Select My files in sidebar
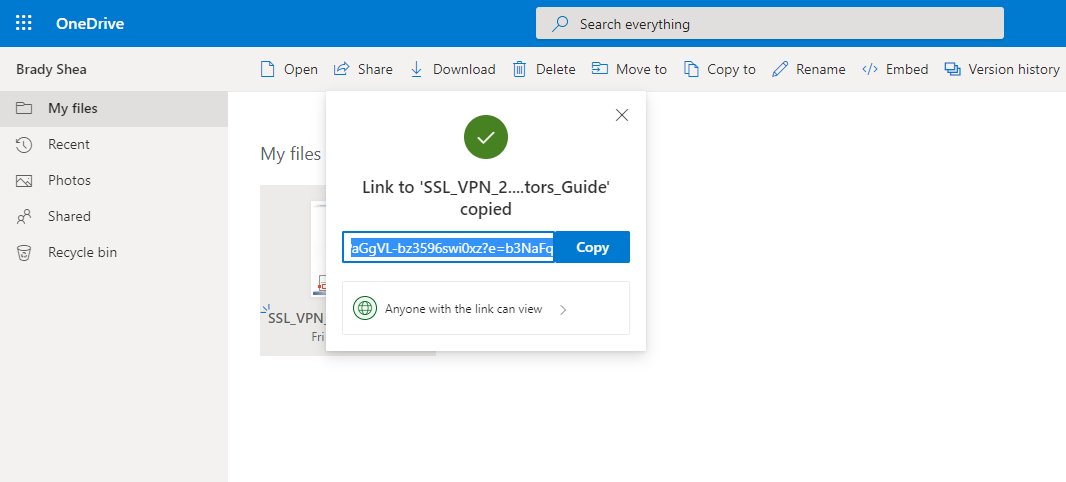1066x482 pixels. [72, 108]
